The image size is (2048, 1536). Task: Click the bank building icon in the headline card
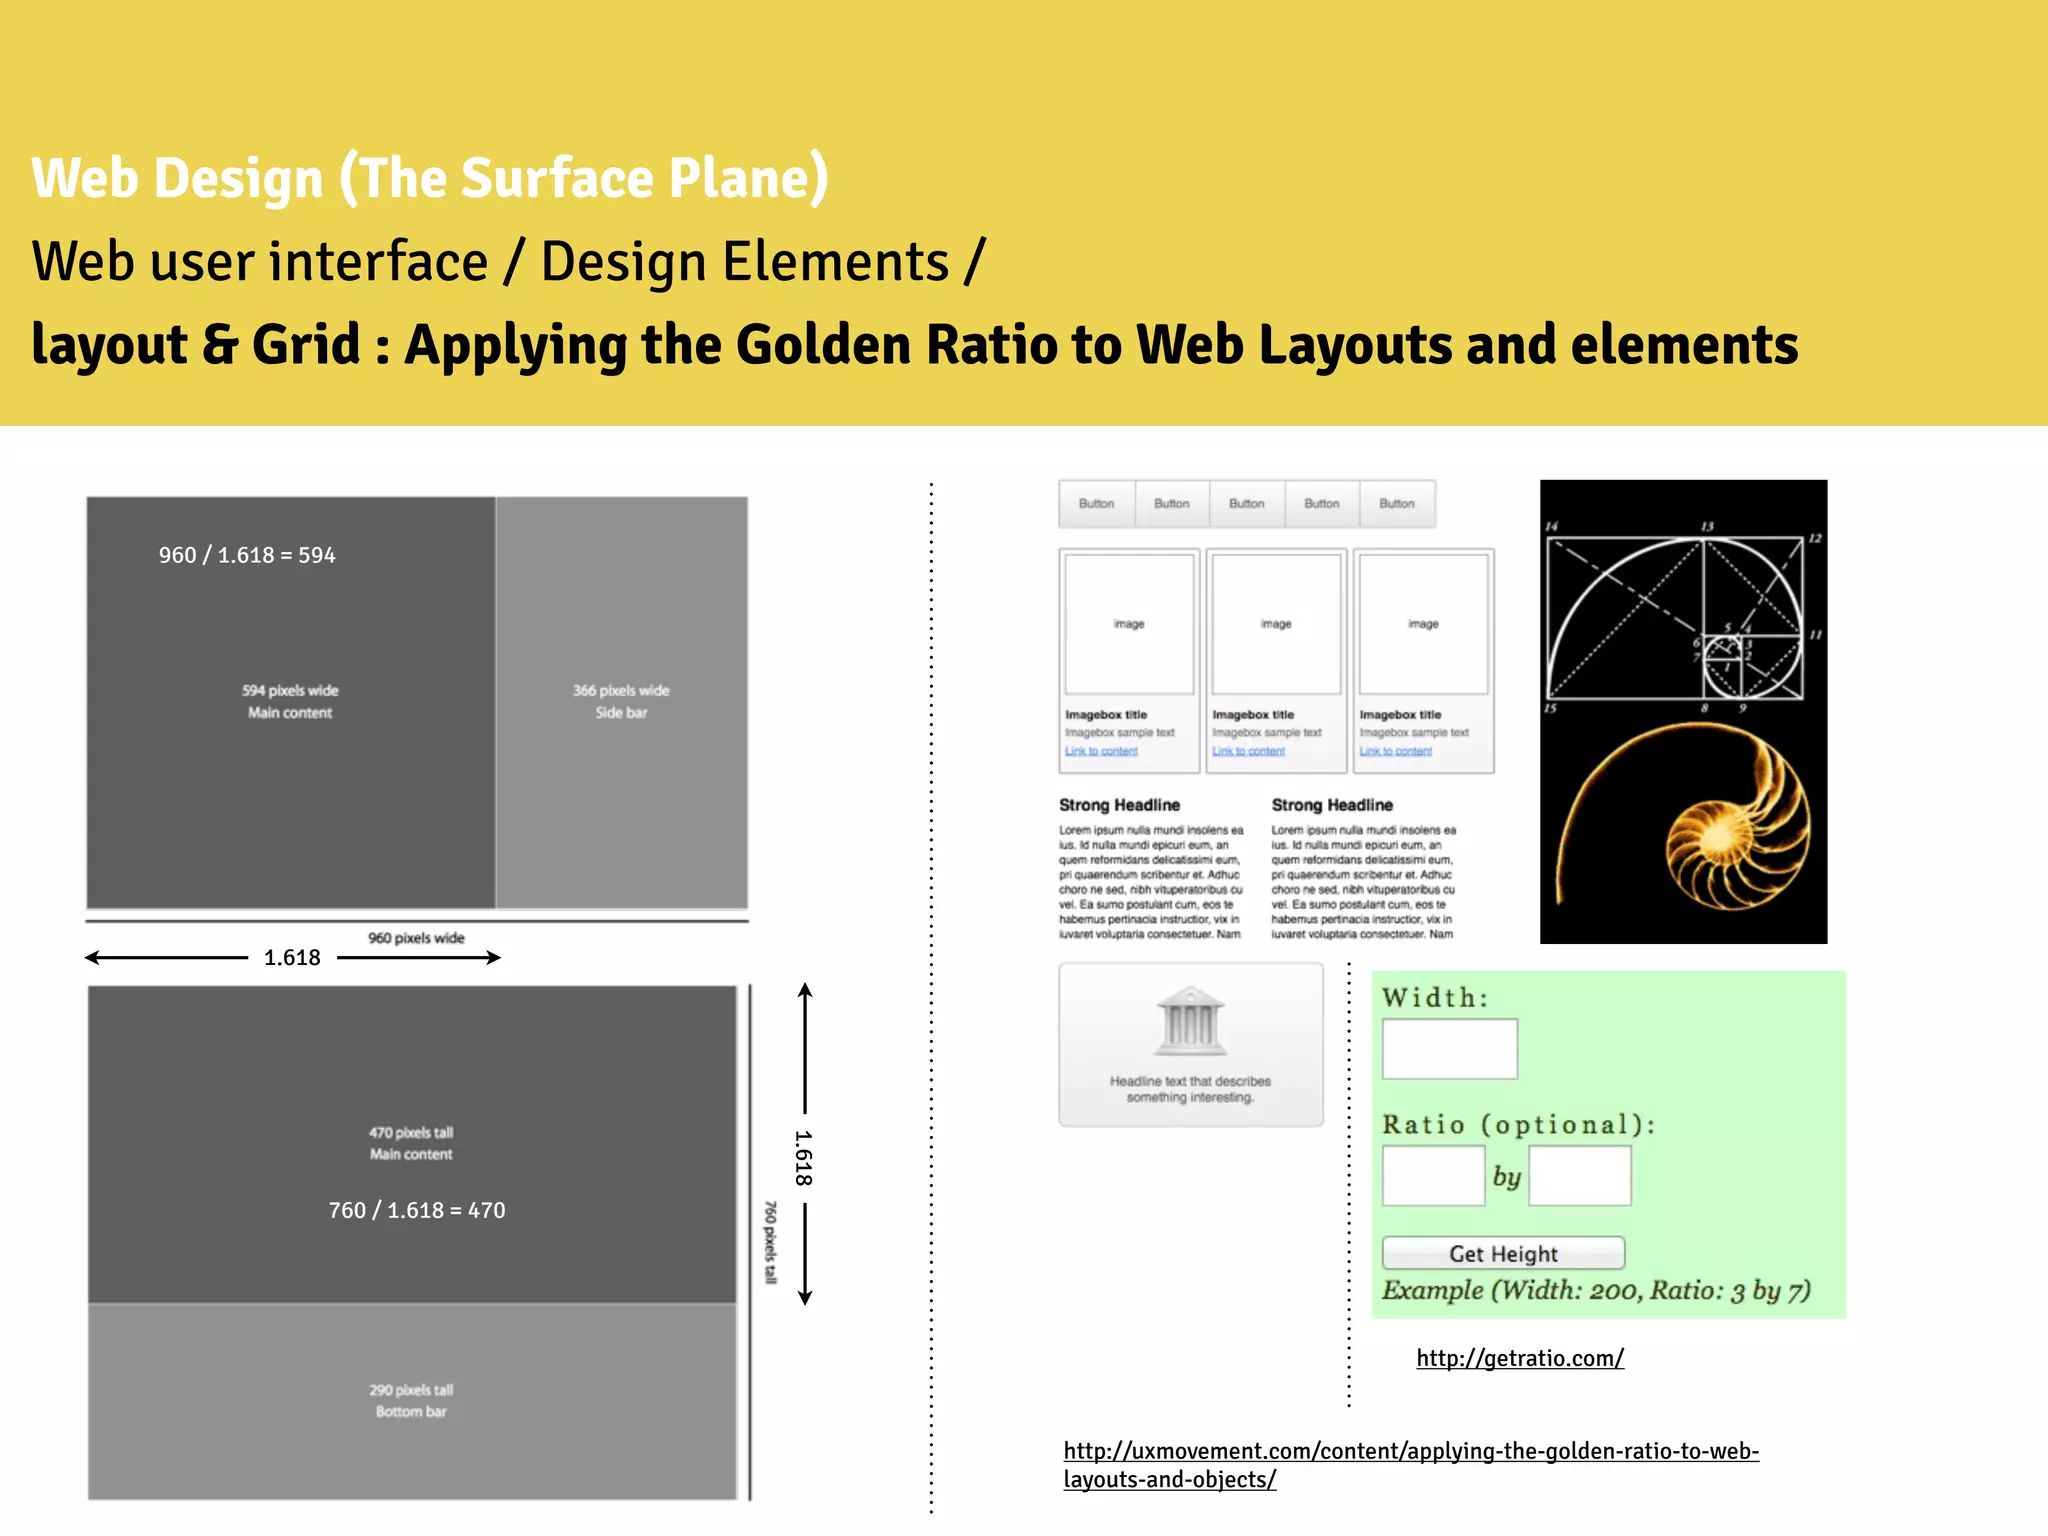pyautogui.click(x=1190, y=1021)
